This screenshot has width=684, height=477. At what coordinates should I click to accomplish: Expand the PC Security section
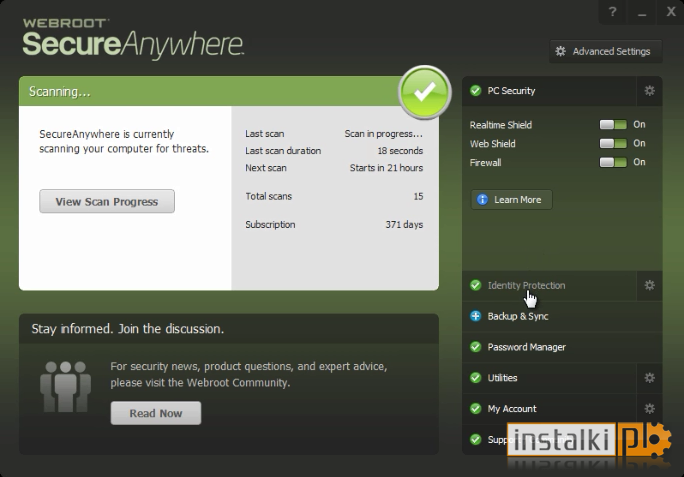click(549, 91)
